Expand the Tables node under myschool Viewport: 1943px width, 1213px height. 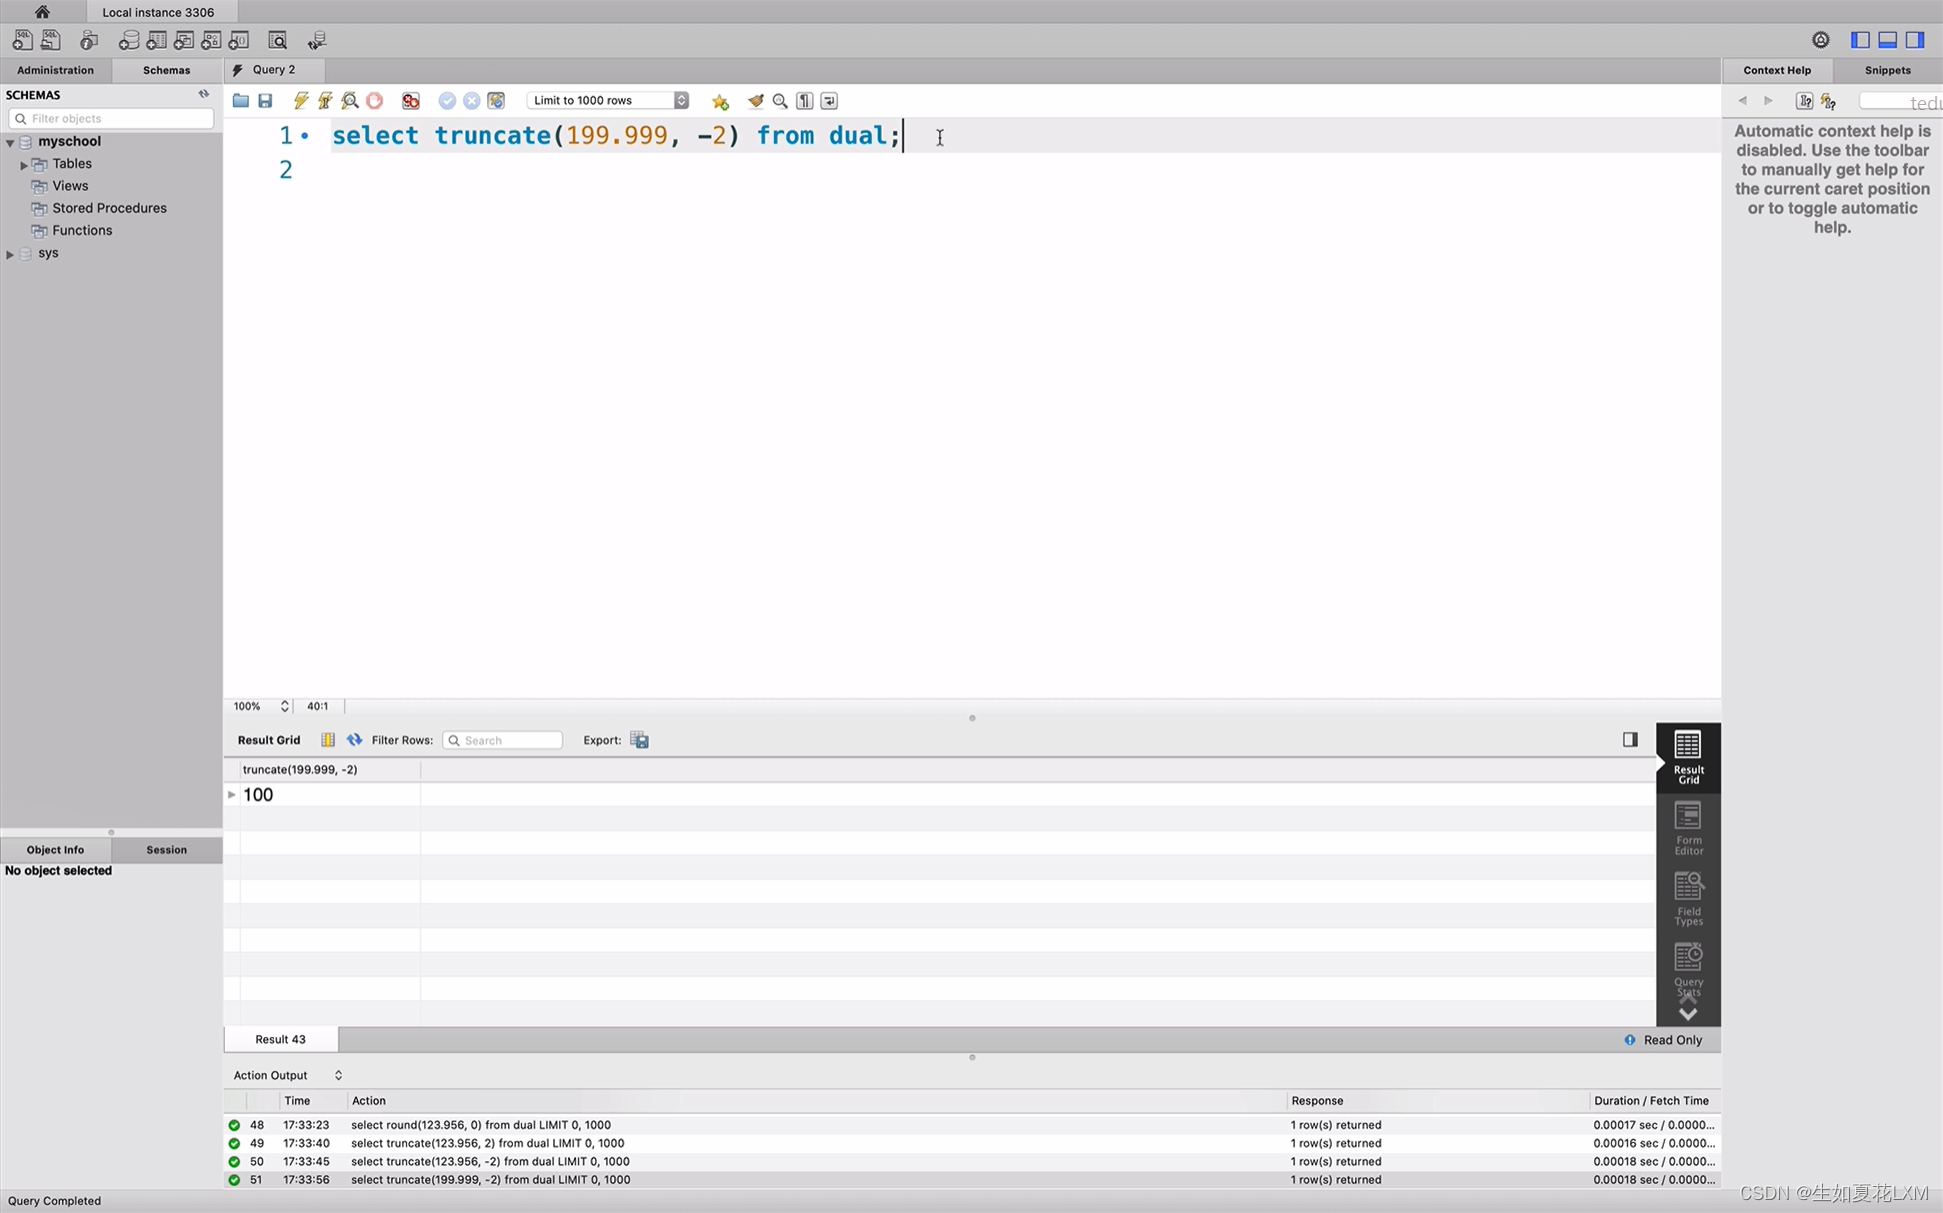[x=24, y=165]
